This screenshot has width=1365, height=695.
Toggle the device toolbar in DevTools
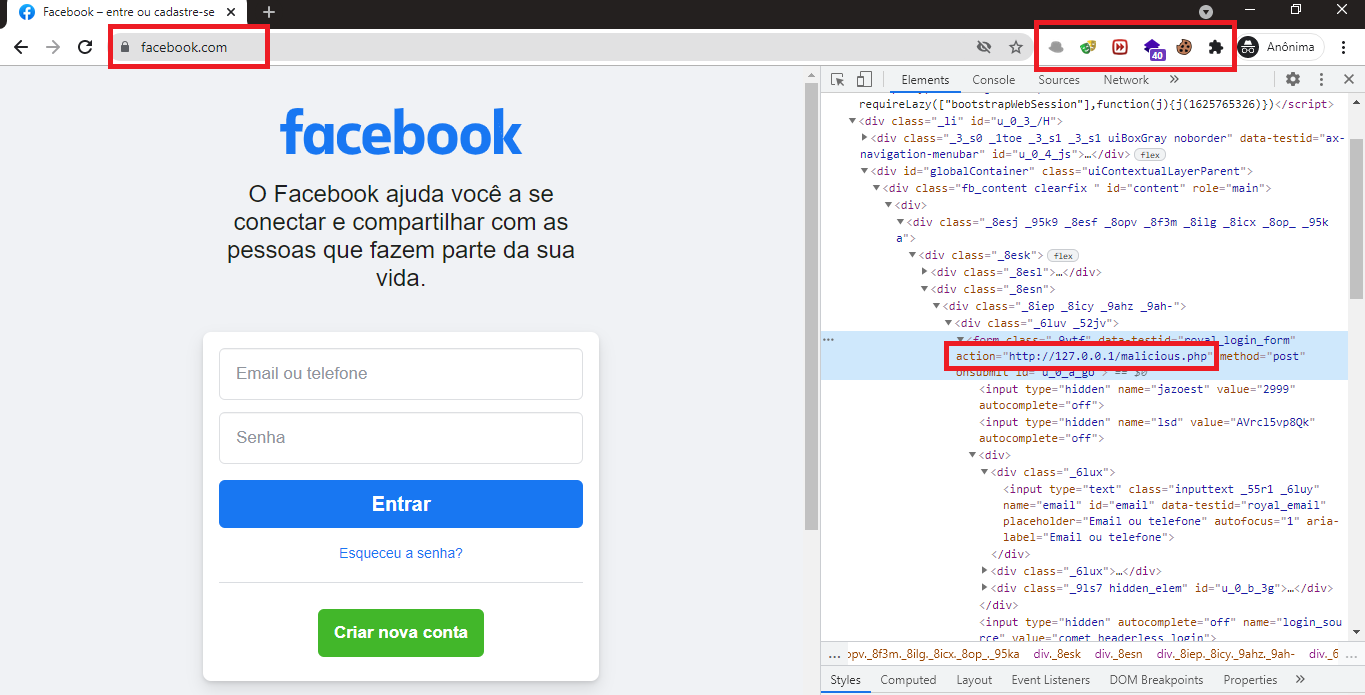(864, 79)
